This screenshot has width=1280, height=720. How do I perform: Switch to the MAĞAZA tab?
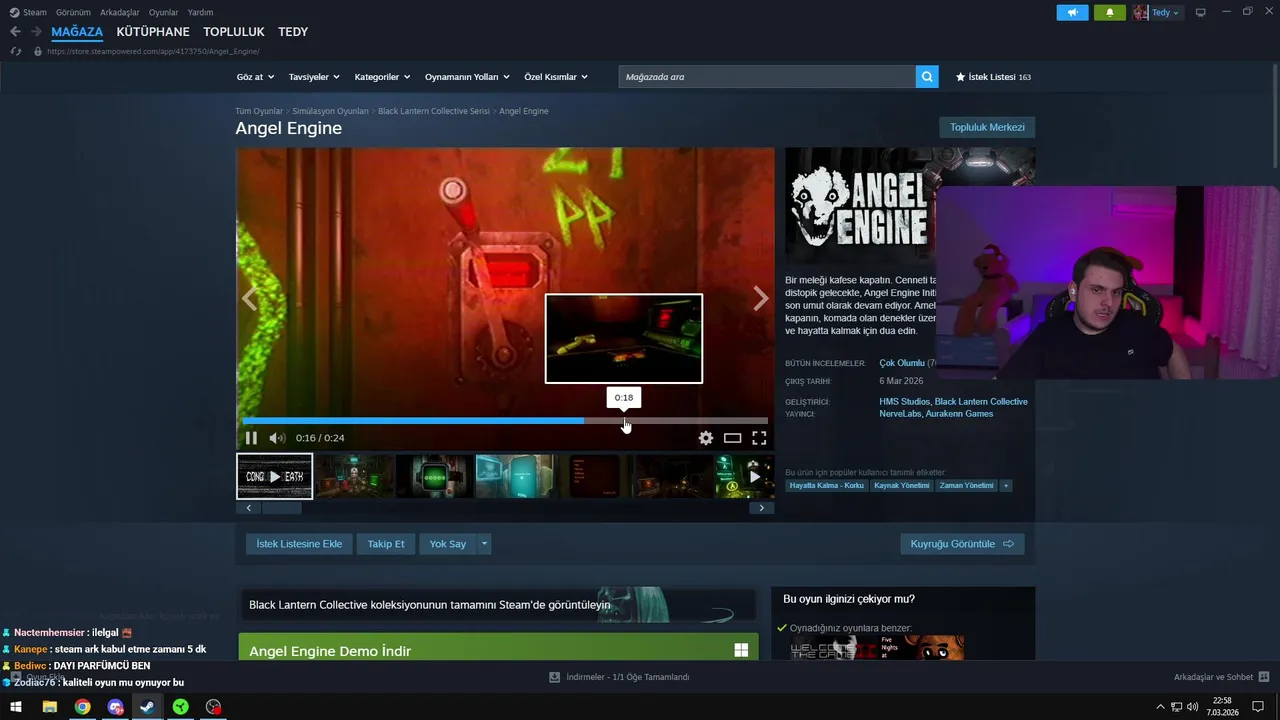coord(77,32)
